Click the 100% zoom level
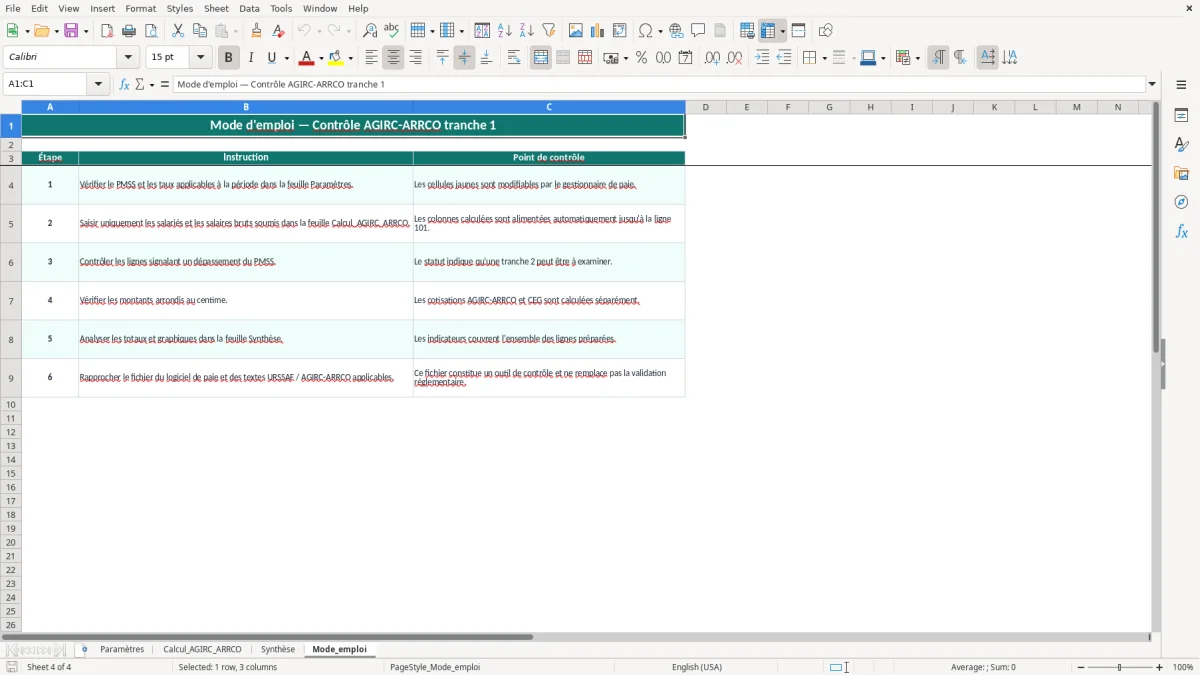 click(x=1183, y=667)
